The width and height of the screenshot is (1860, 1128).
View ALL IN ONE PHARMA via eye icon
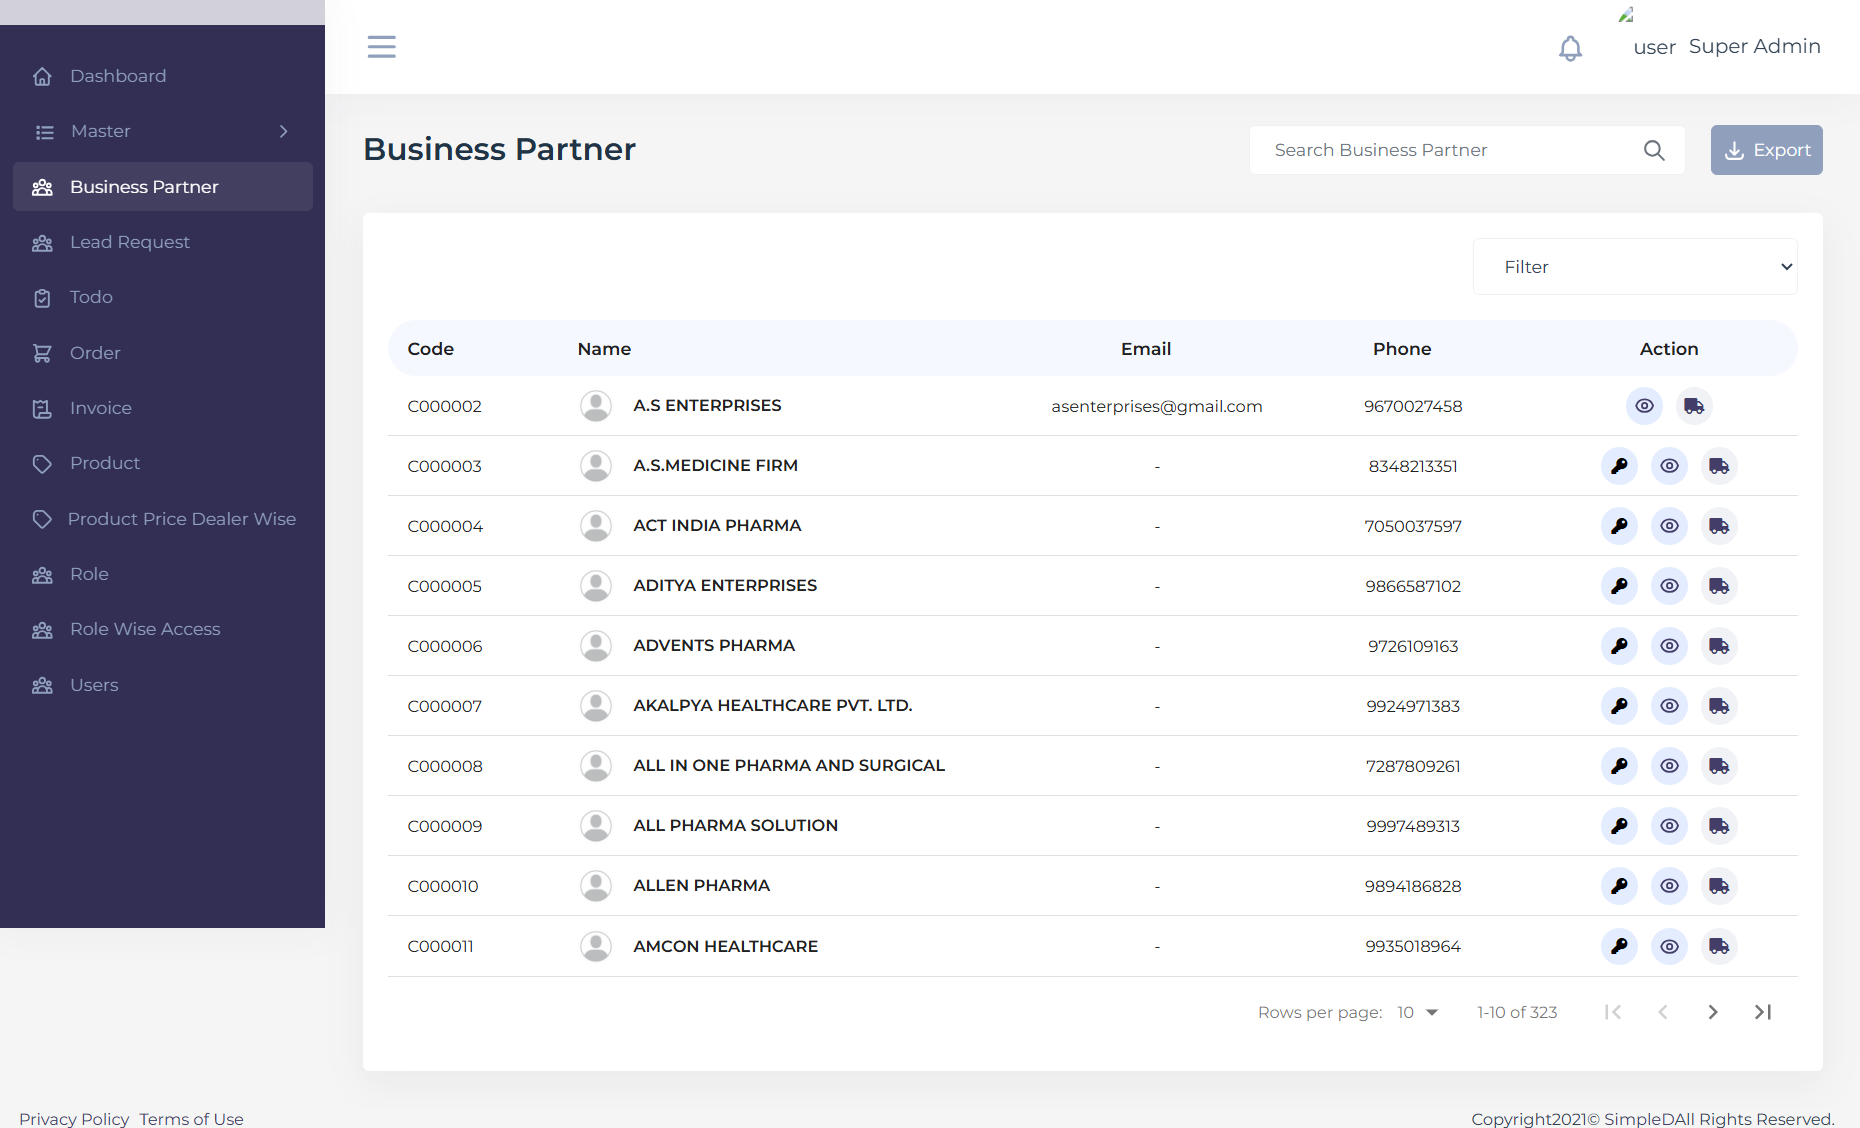1669,766
